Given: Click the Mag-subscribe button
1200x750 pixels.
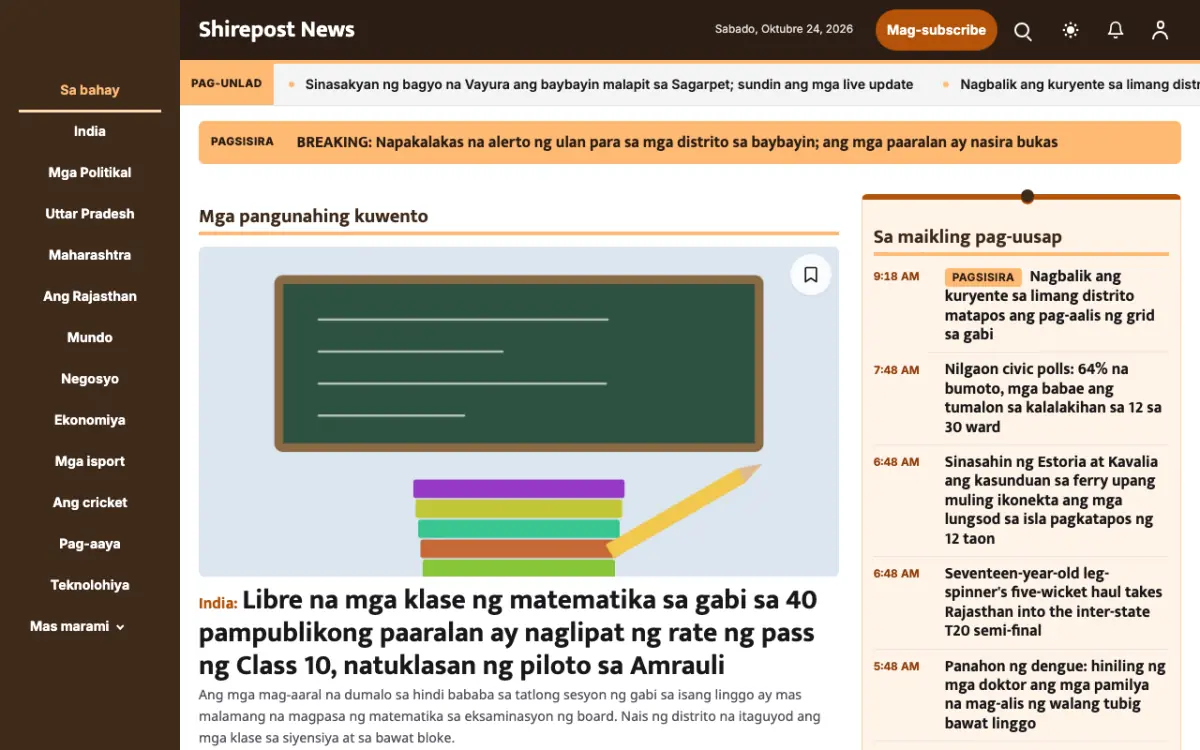Looking at the screenshot, I should click(936, 30).
